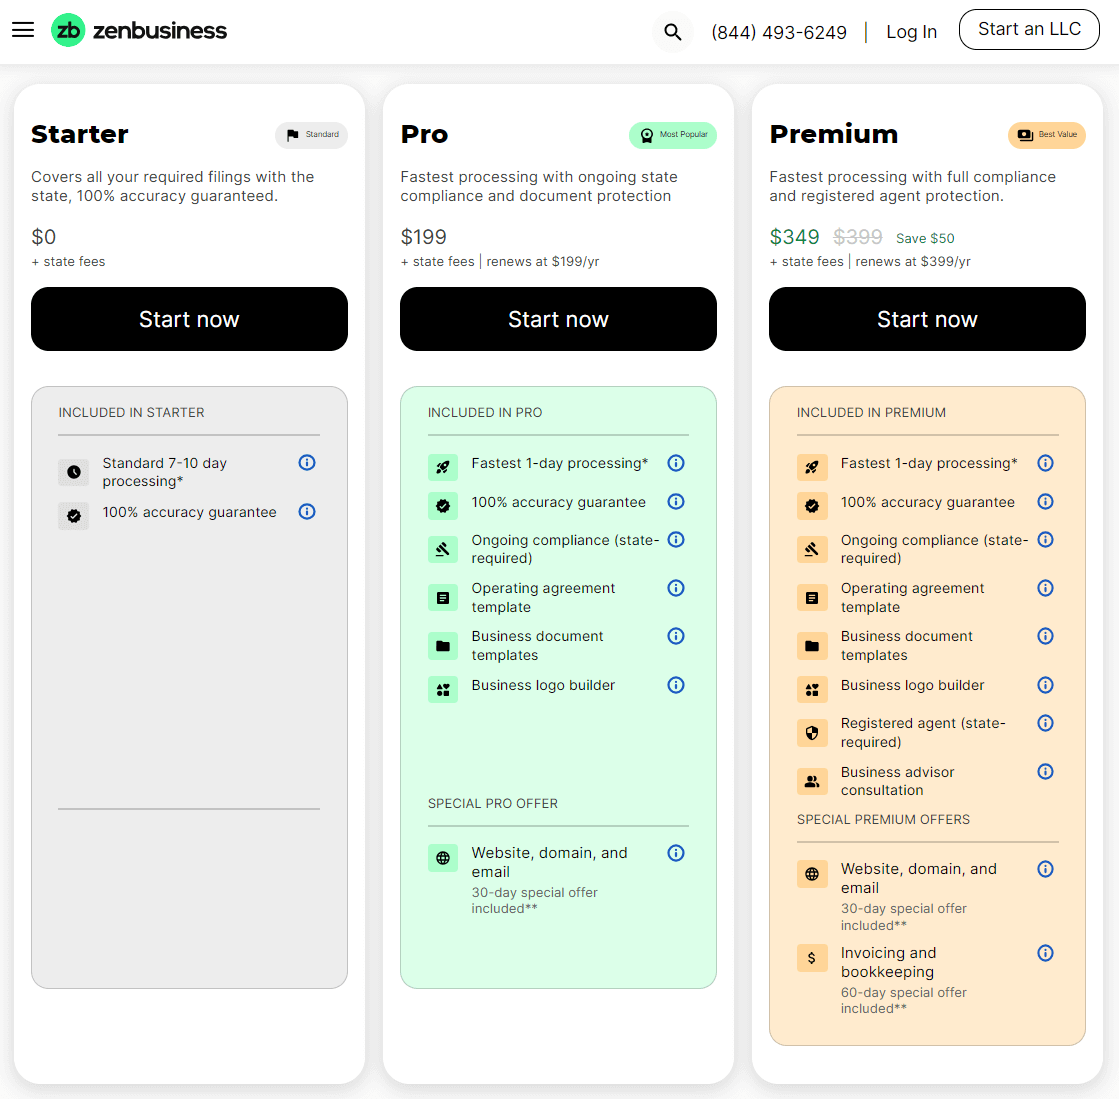Screen dimensions: 1119x1099
Task: Open info for Standard 7-10 day processing
Action: pyautogui.click(x=307, y=462)
